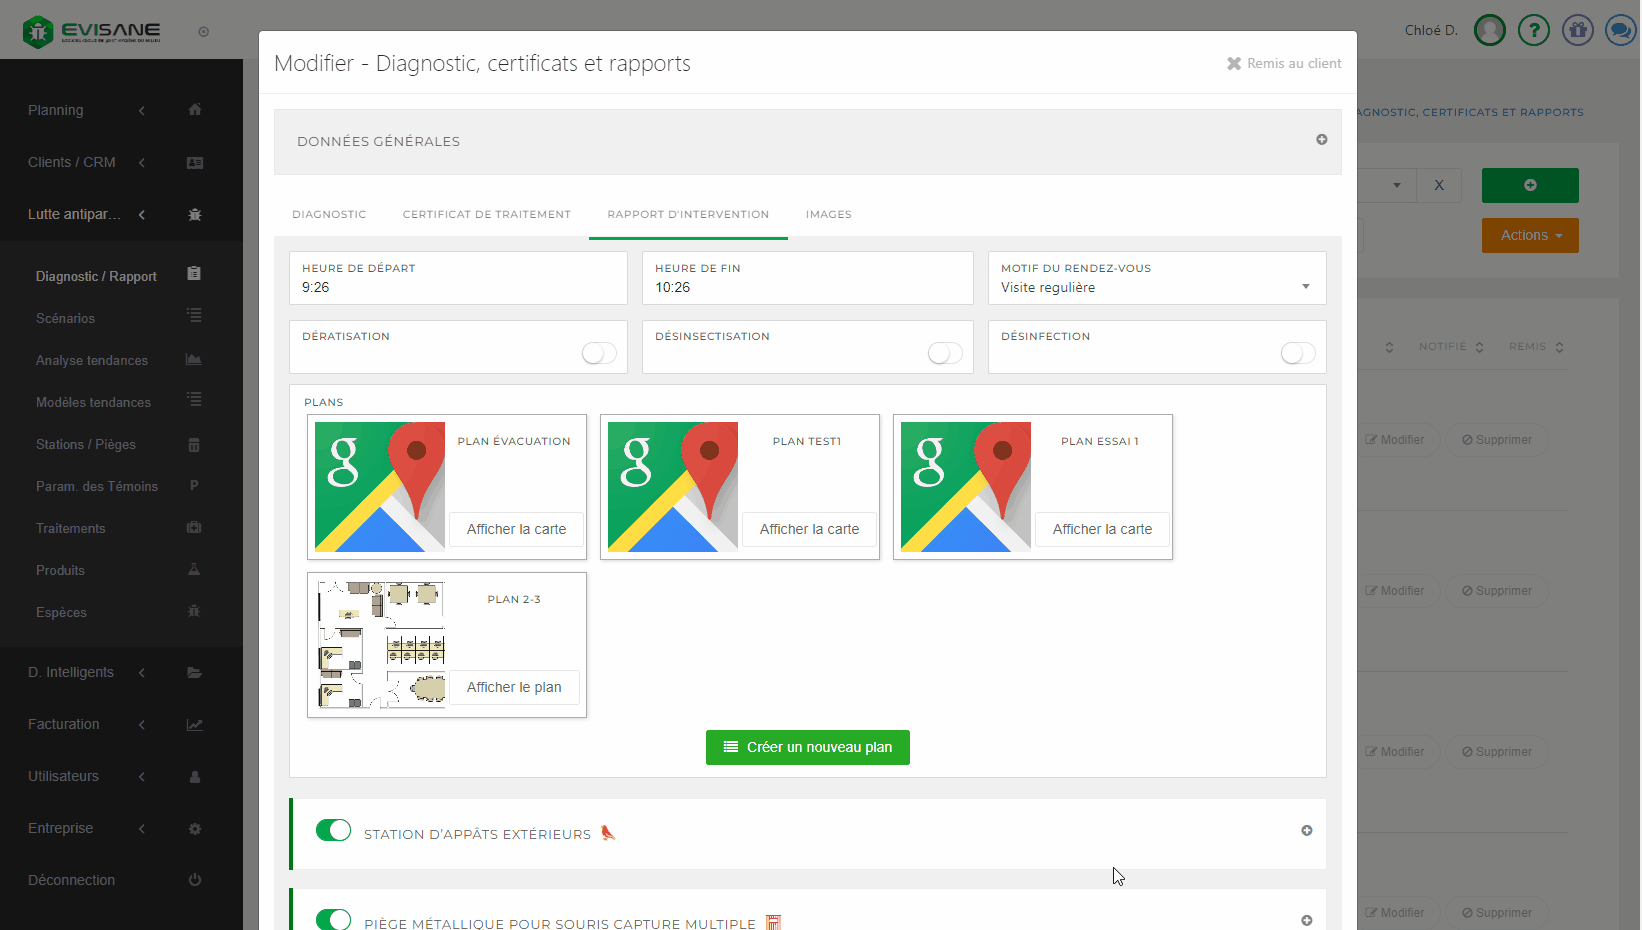Image resolution: width=1642 pixels, height=930 pixels.
Task: Disable Station d'appâts extérieurs toggle
Action: (333, 830)
